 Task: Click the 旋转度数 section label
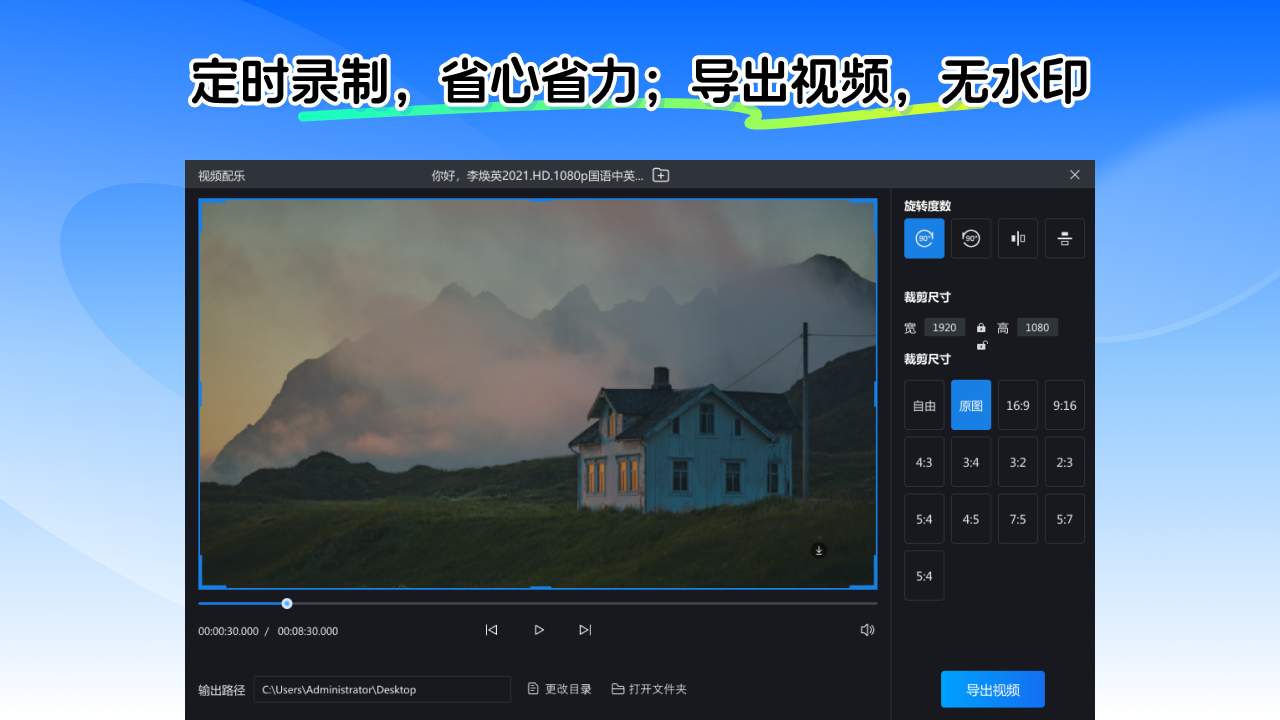point(928,206)
